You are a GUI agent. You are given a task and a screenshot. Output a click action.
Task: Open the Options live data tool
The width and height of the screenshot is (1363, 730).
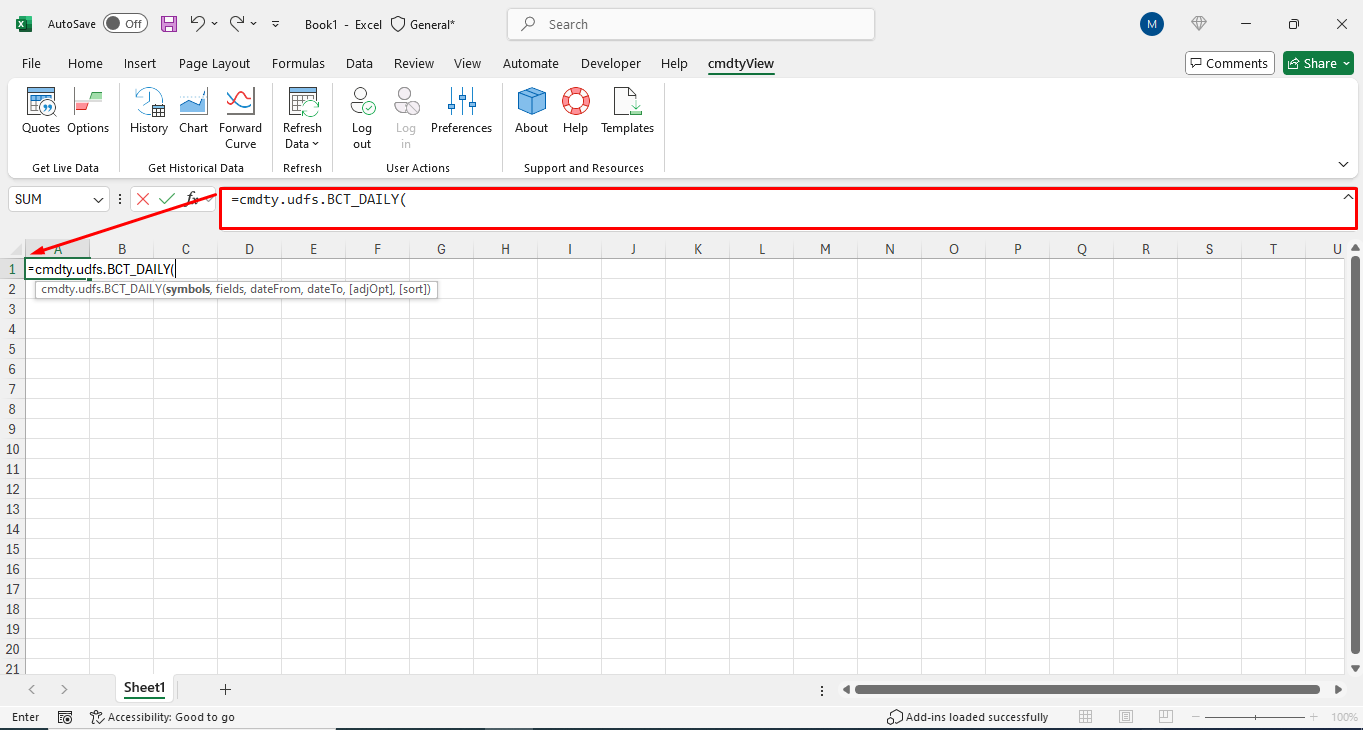point(88,111)
